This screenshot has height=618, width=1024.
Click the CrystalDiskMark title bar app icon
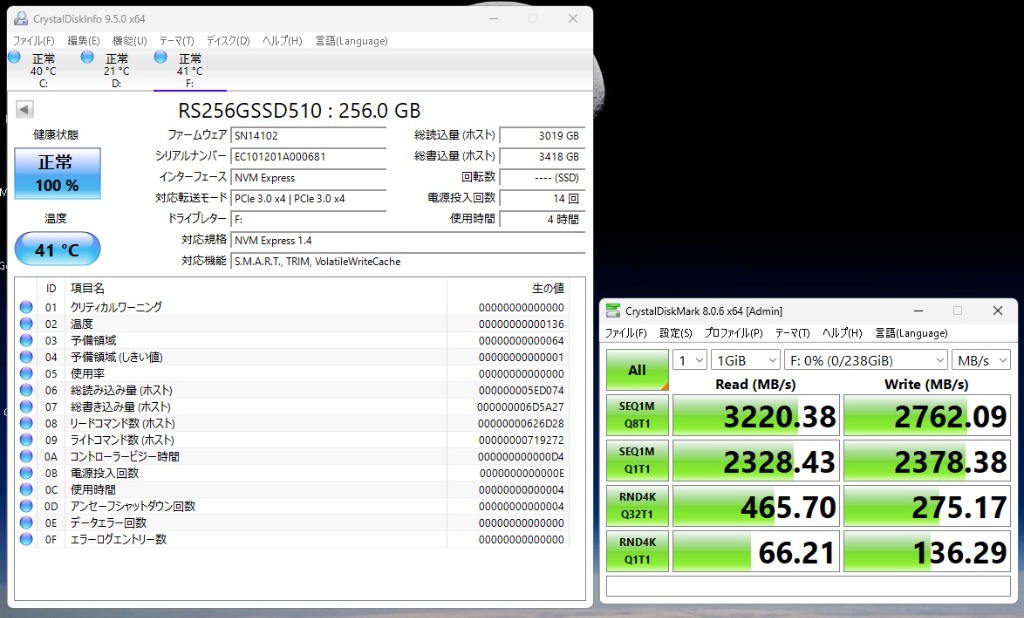(x=613, y=311)
